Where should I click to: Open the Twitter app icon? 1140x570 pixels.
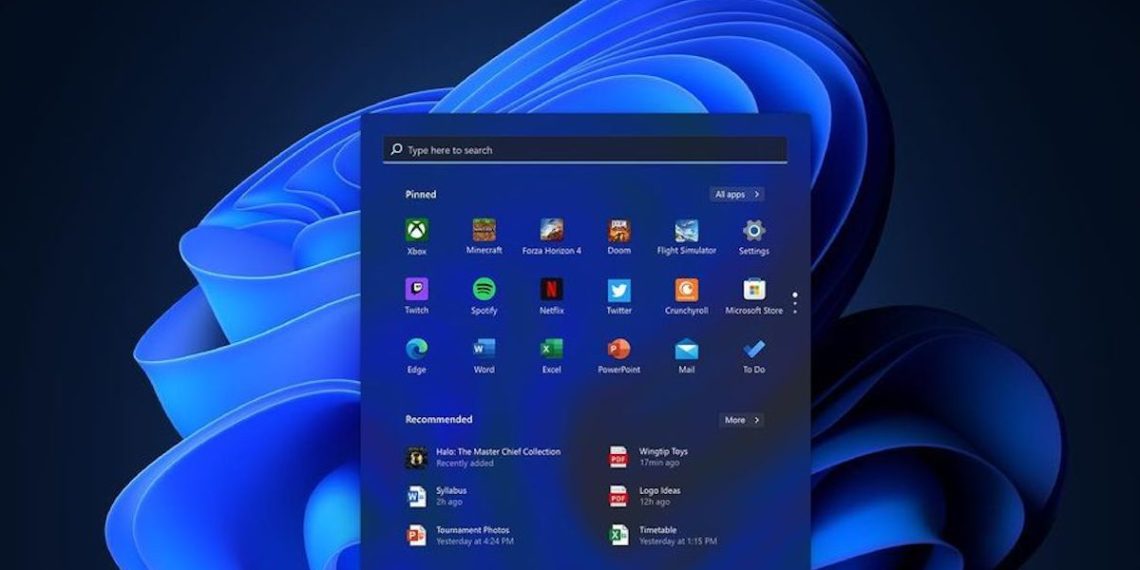(x=619, y=290)
